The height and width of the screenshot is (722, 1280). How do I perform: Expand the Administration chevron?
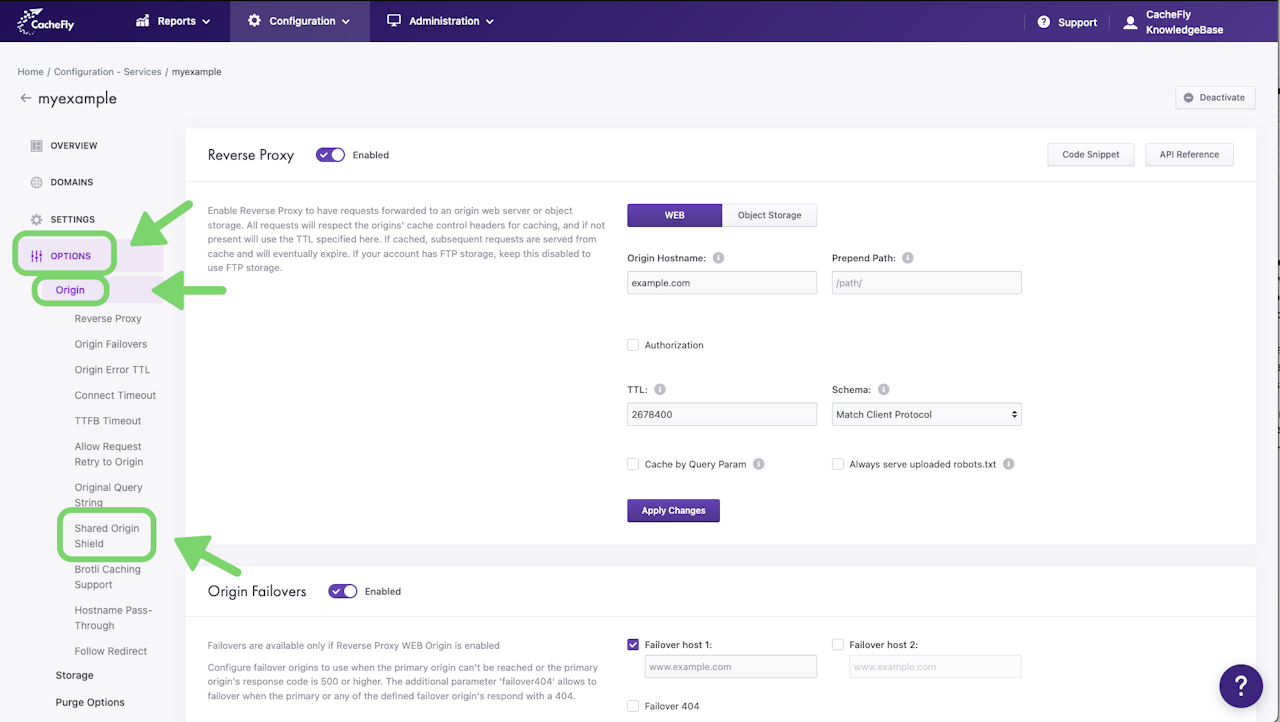tap(489, 22)
